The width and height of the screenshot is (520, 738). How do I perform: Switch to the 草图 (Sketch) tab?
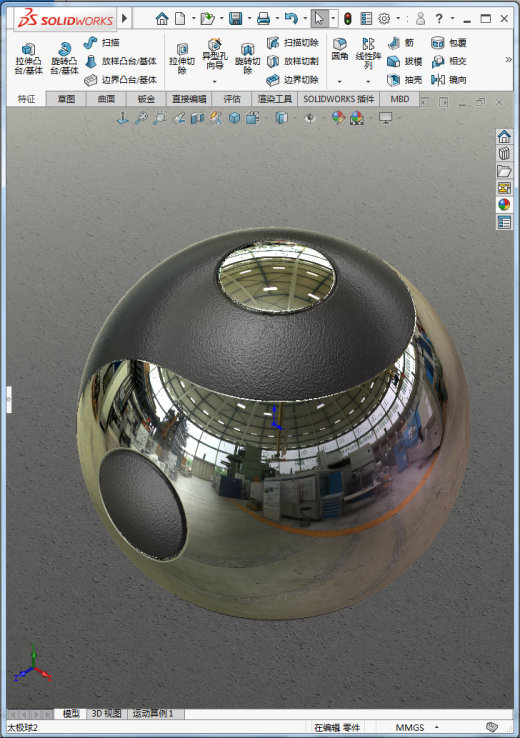coord(66,99)
